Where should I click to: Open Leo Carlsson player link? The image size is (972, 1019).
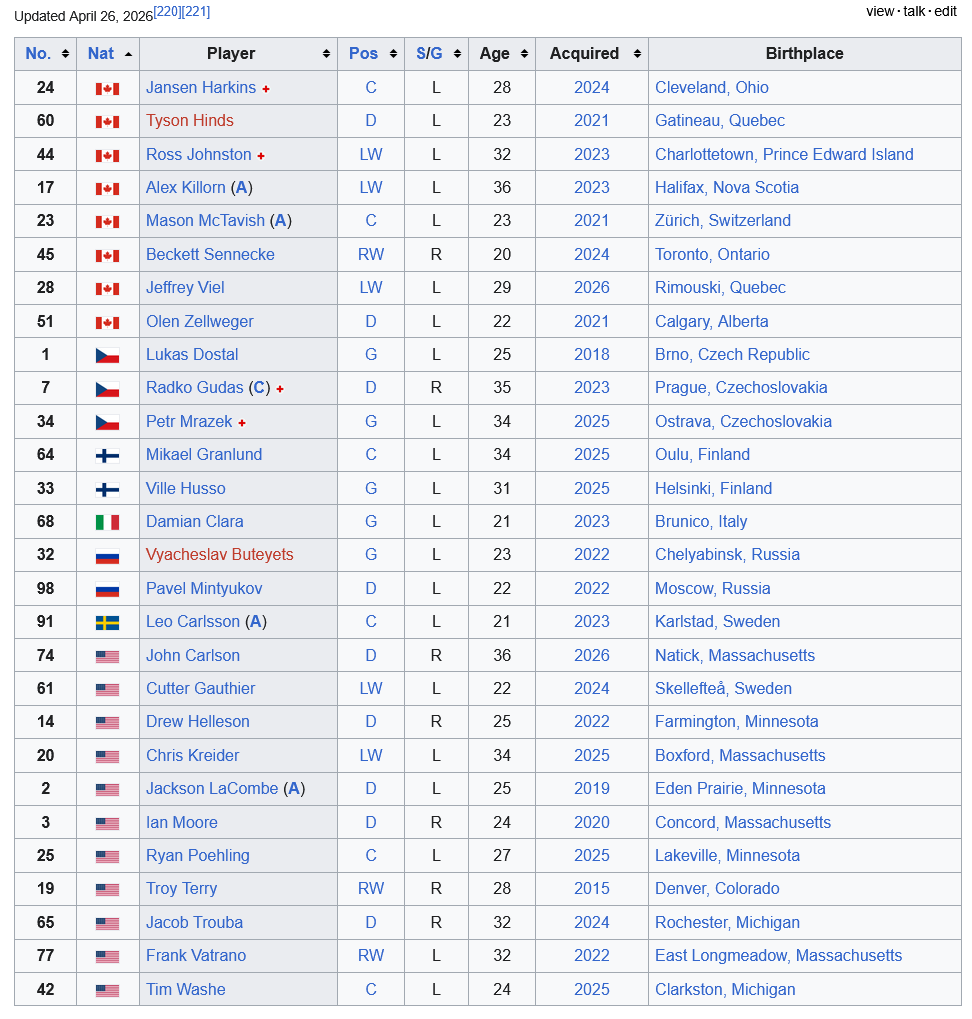coord(193,621)
